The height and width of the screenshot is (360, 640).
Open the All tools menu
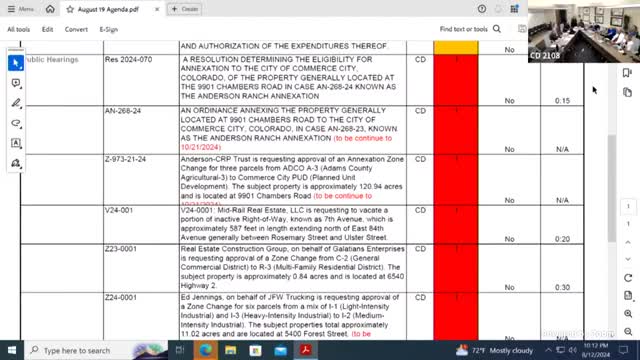click(x=19, y=29)
